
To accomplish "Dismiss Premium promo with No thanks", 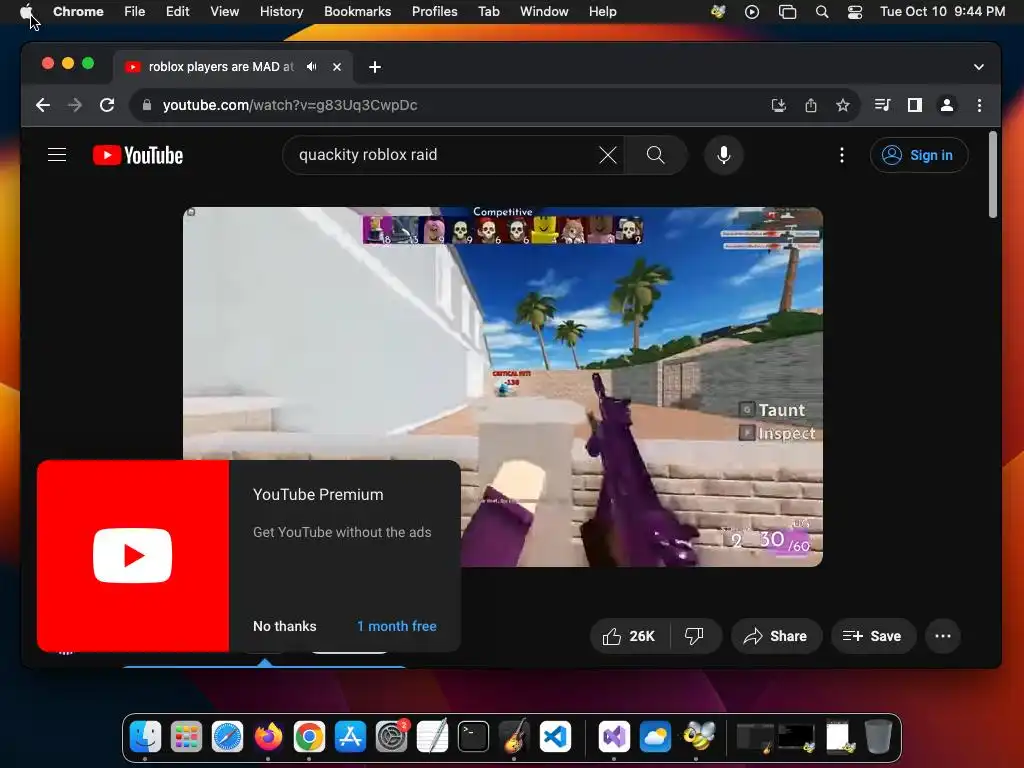I will 285,626.
